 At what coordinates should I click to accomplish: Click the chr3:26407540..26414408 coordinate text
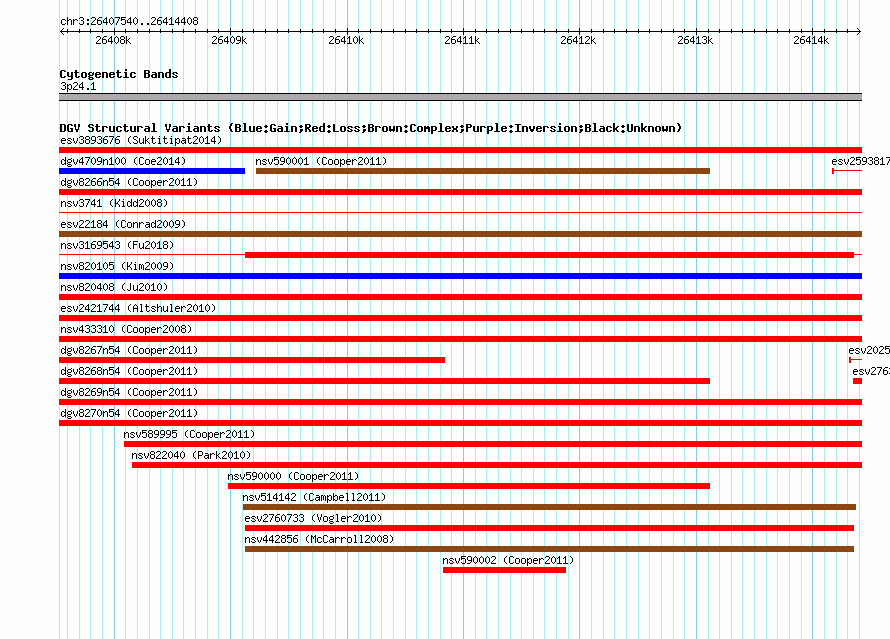129,22
